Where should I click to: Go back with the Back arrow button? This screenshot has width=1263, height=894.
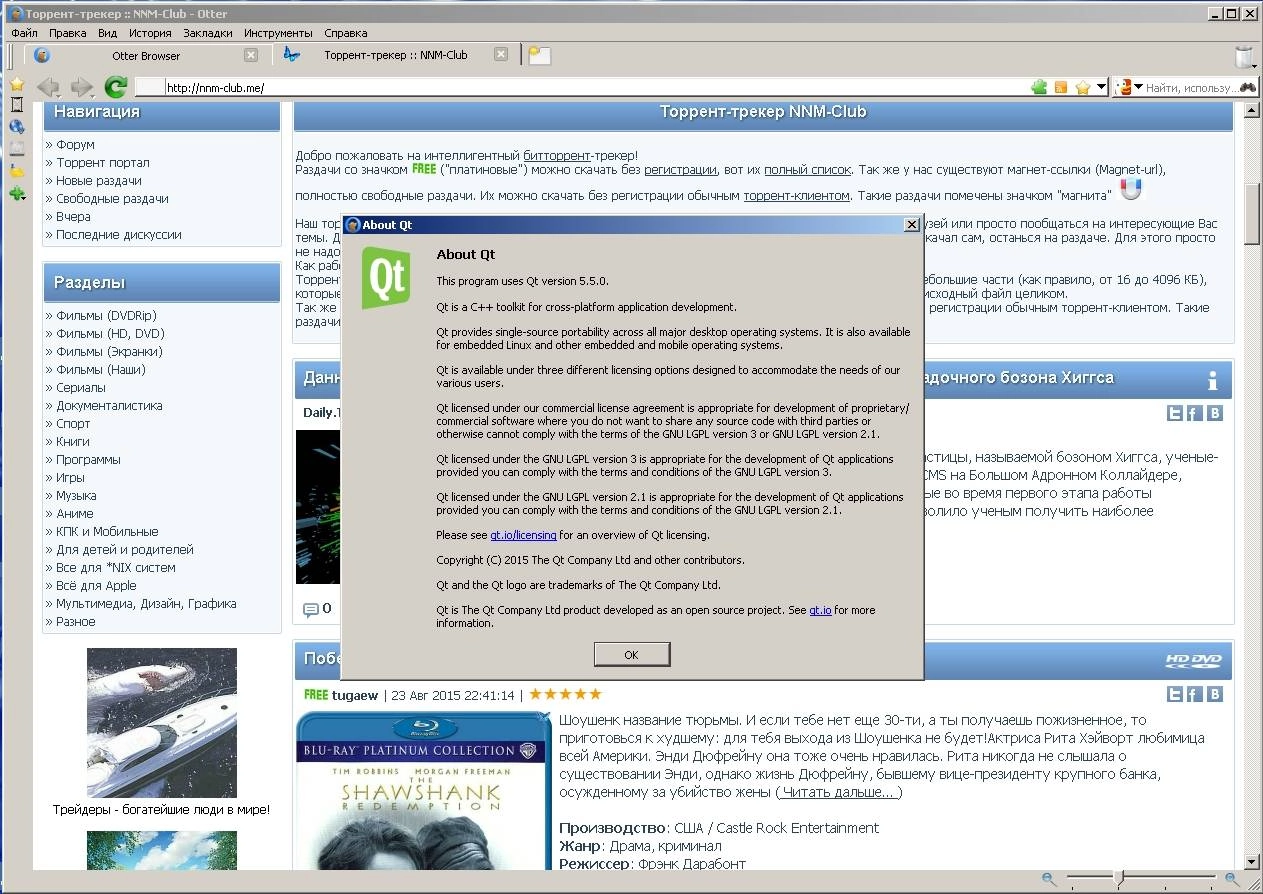pyautogui.click(x=48, y=87)
